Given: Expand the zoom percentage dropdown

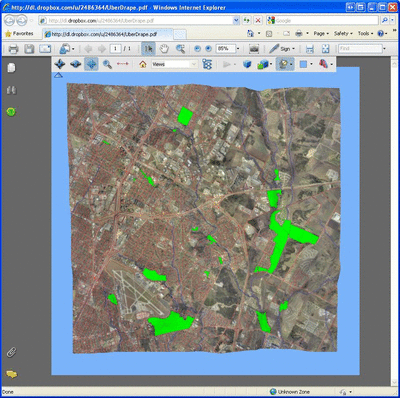Looking at the screenshot, I should [238, 49].
